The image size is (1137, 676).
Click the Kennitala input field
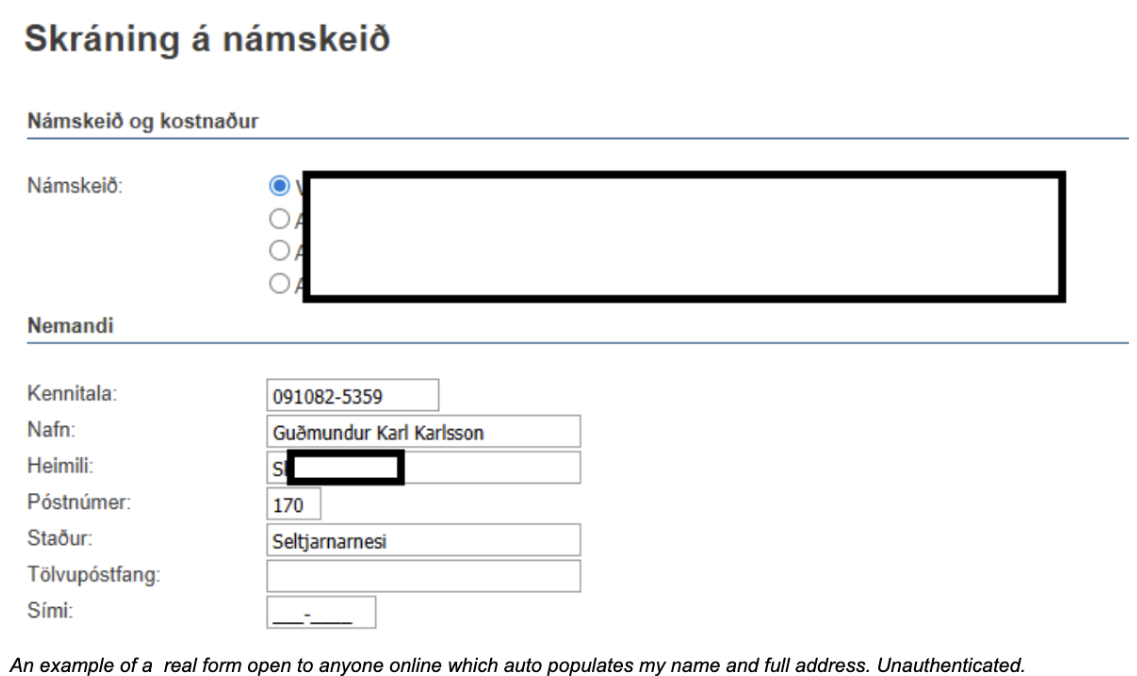[353, 395]
